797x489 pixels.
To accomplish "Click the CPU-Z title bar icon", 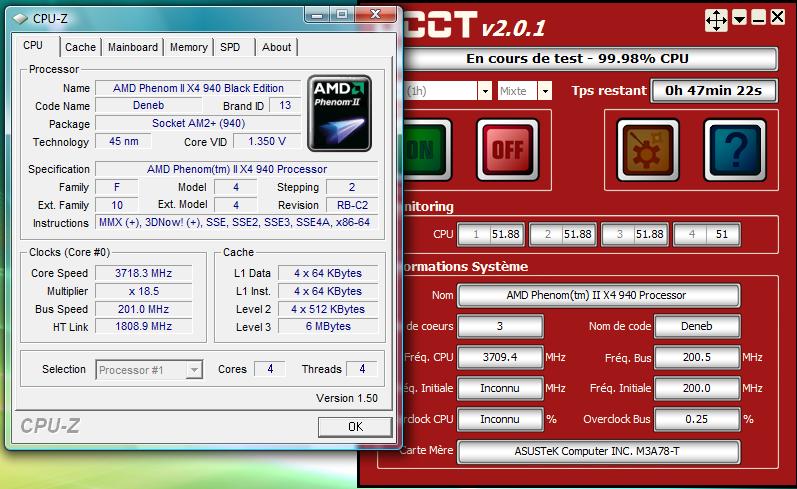I will coord(20,19).
